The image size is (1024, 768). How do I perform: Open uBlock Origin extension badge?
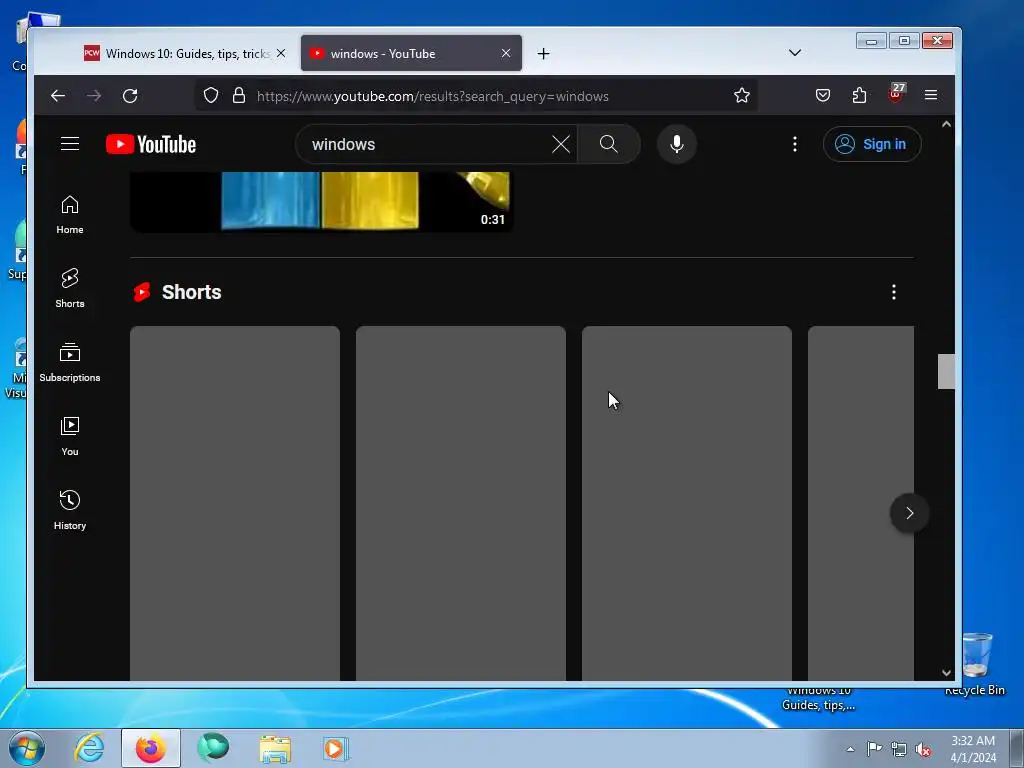tap(897, 94)
